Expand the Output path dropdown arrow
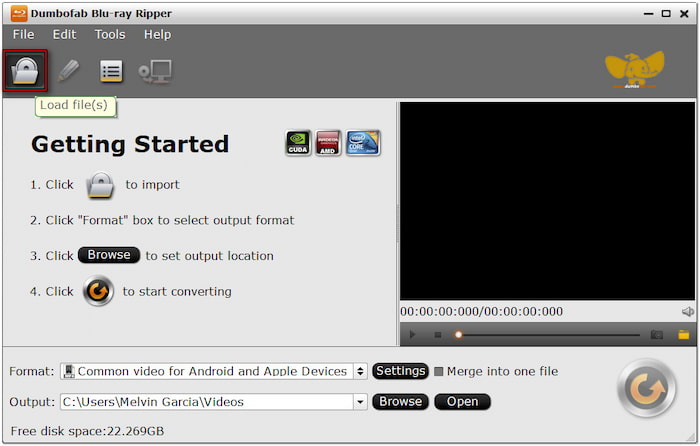 point(360,402)
